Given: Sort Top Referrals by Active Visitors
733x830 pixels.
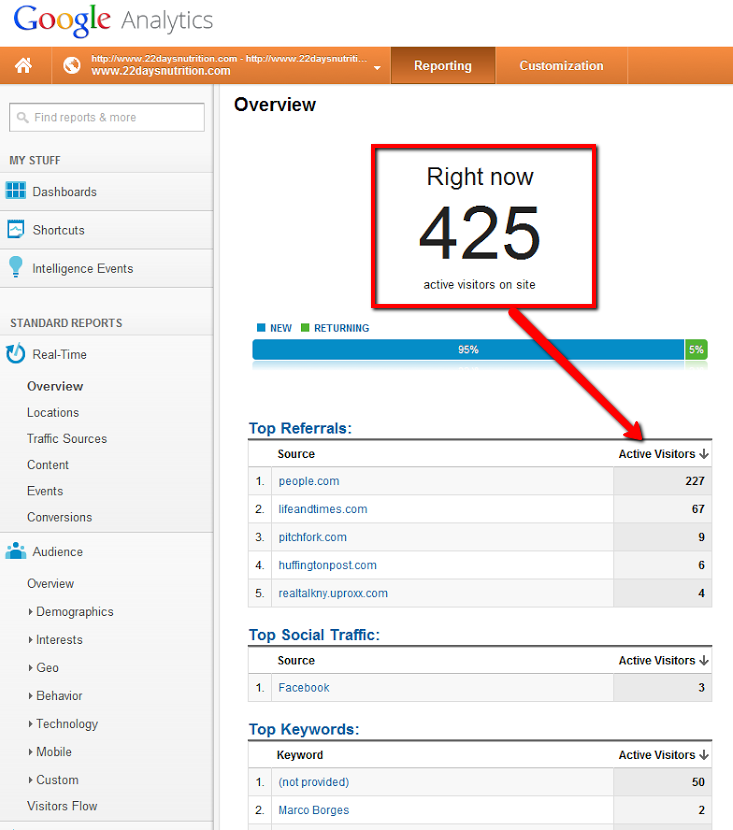Looking at the screenshot, I should tap(663, 454).
